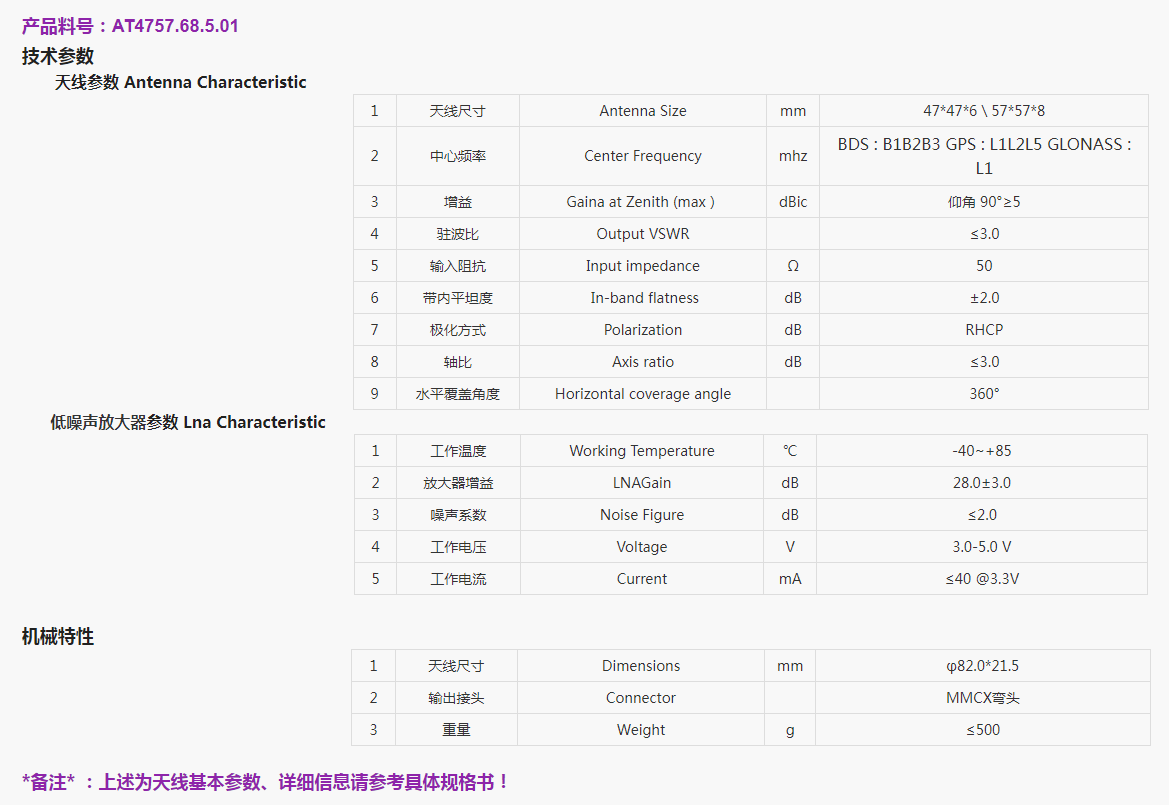This screenshot has height=805, width=1169.
Task: Click the product number AT4757.68.5.01 heading
Action: pyautogui.click(x=130, y=26)
